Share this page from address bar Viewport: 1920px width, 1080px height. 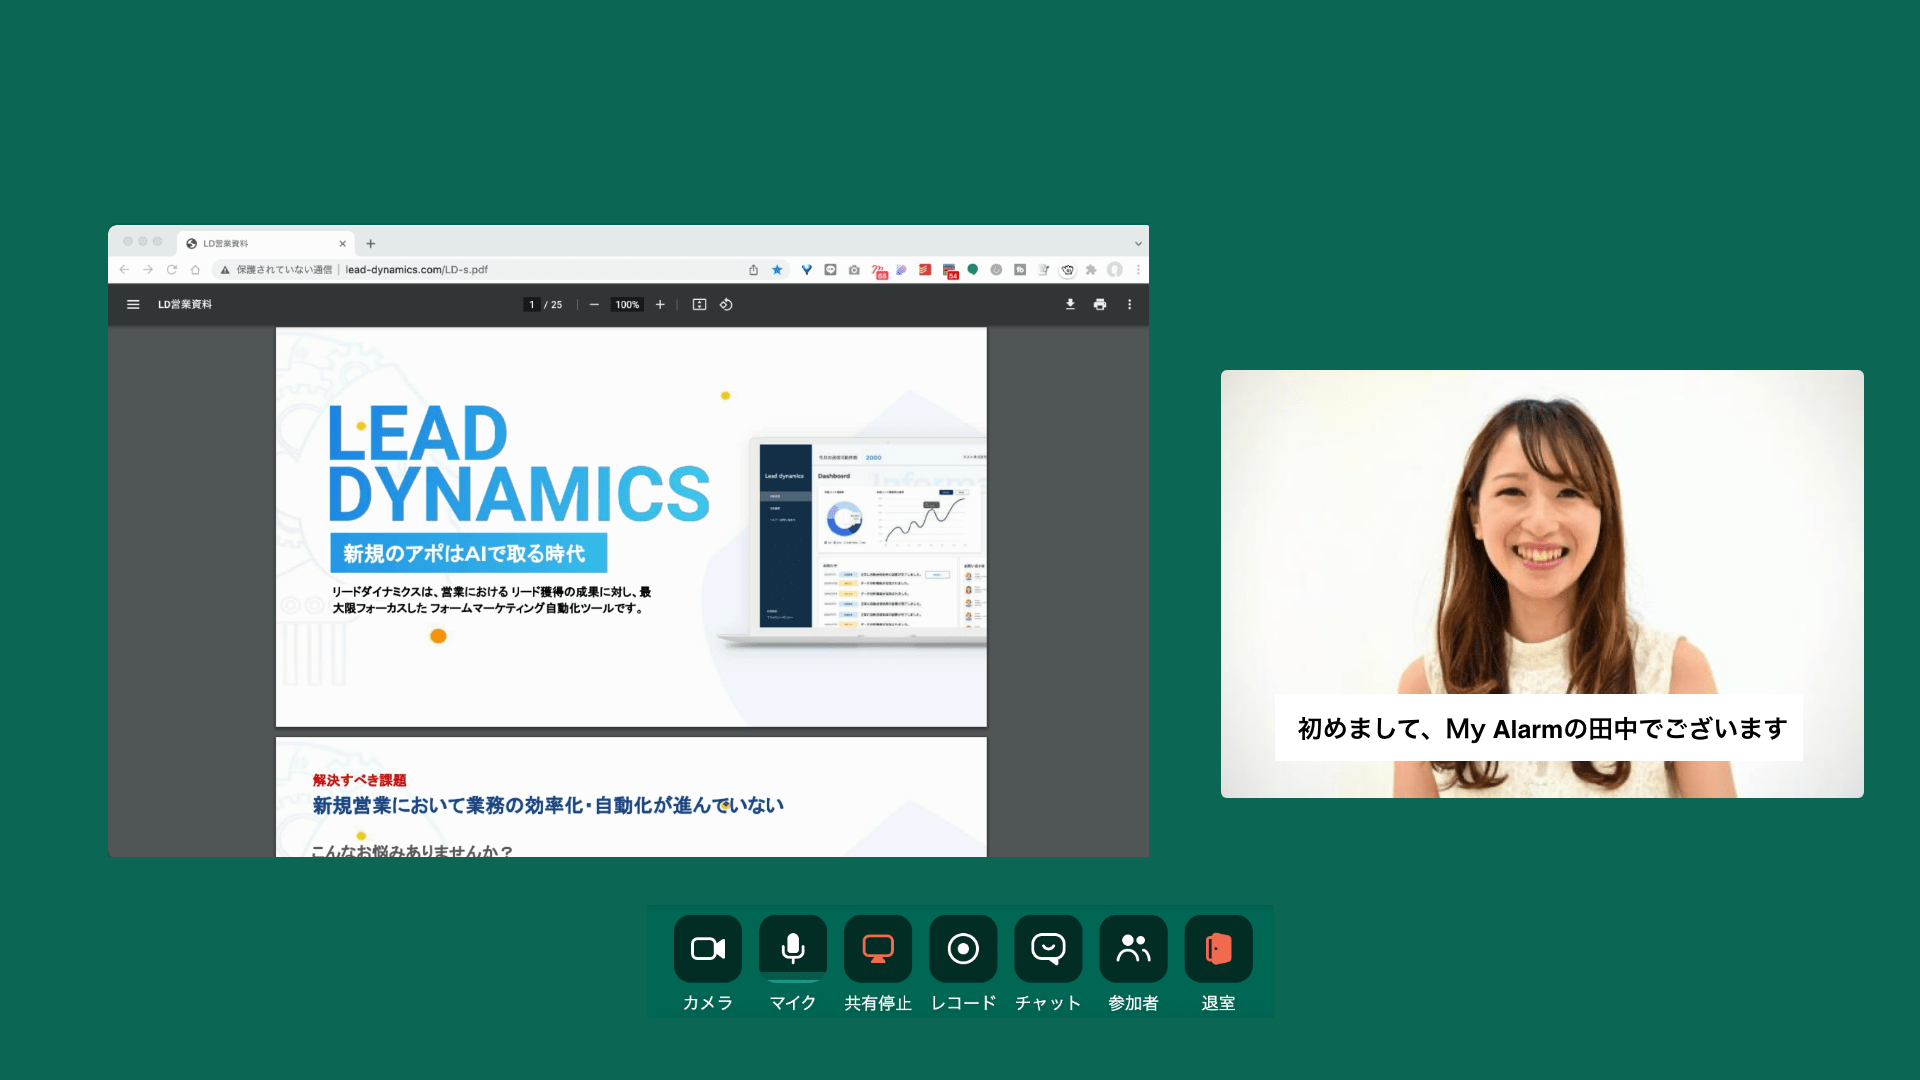pos(753,270)
